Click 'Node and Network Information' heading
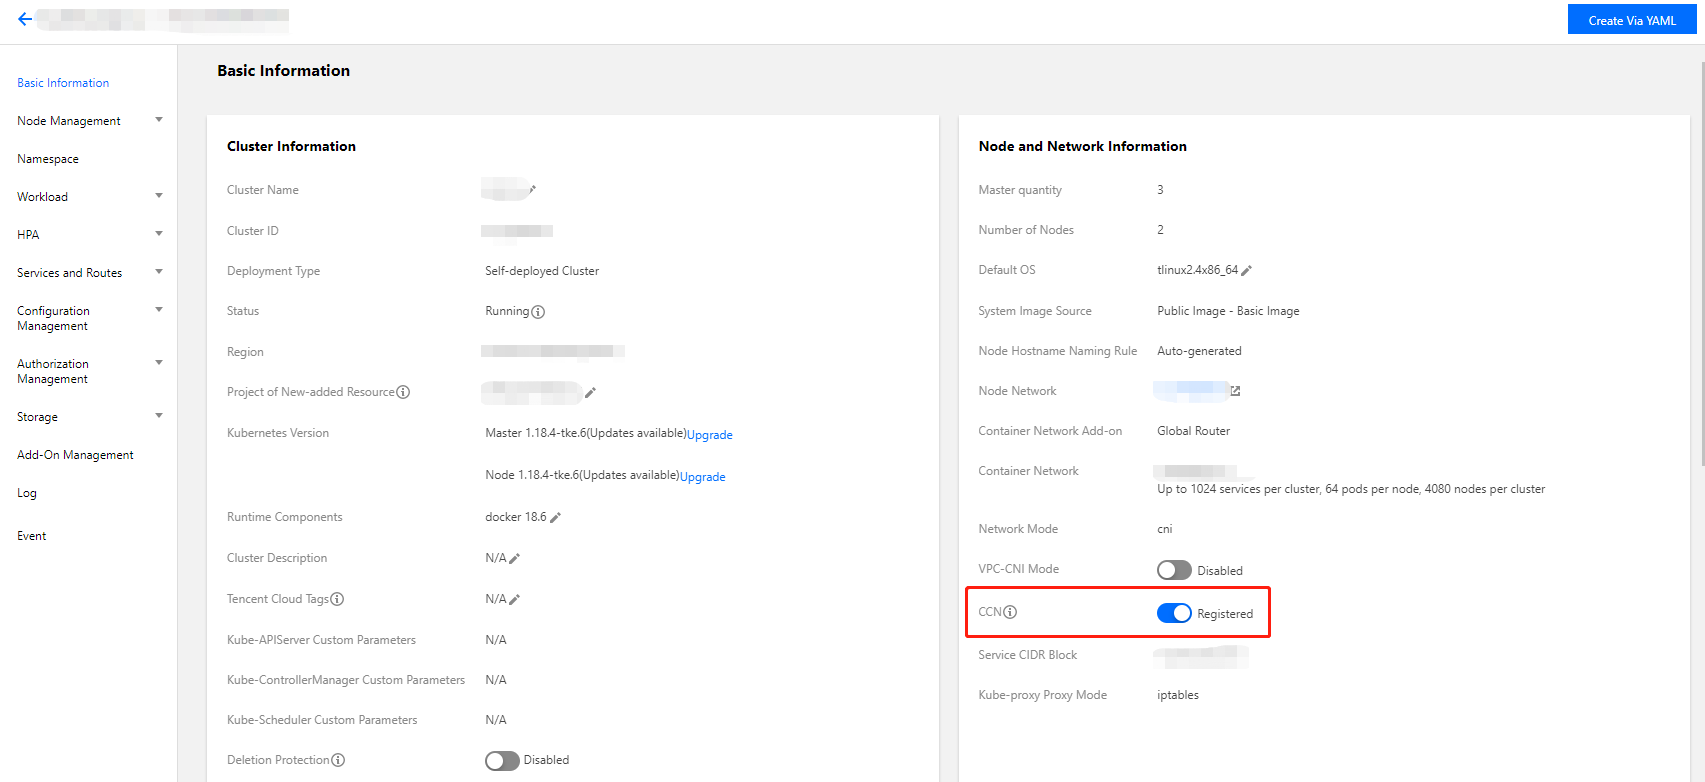 point(1083,146)
